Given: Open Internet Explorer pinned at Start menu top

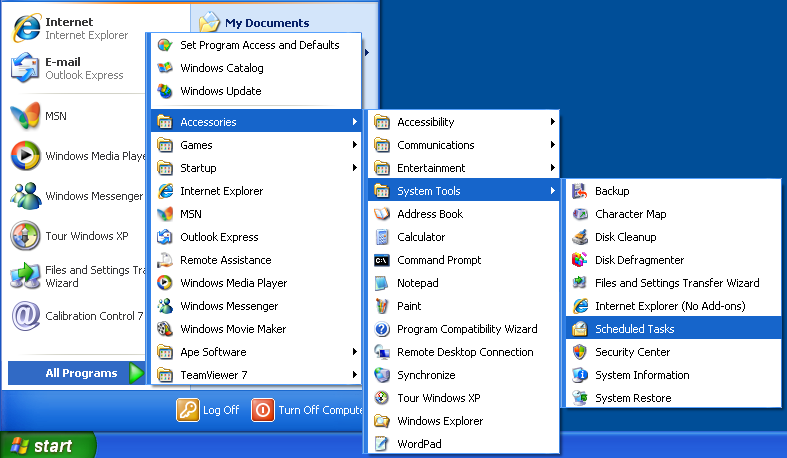Looking at the screenshot, I should coord(75,28).
